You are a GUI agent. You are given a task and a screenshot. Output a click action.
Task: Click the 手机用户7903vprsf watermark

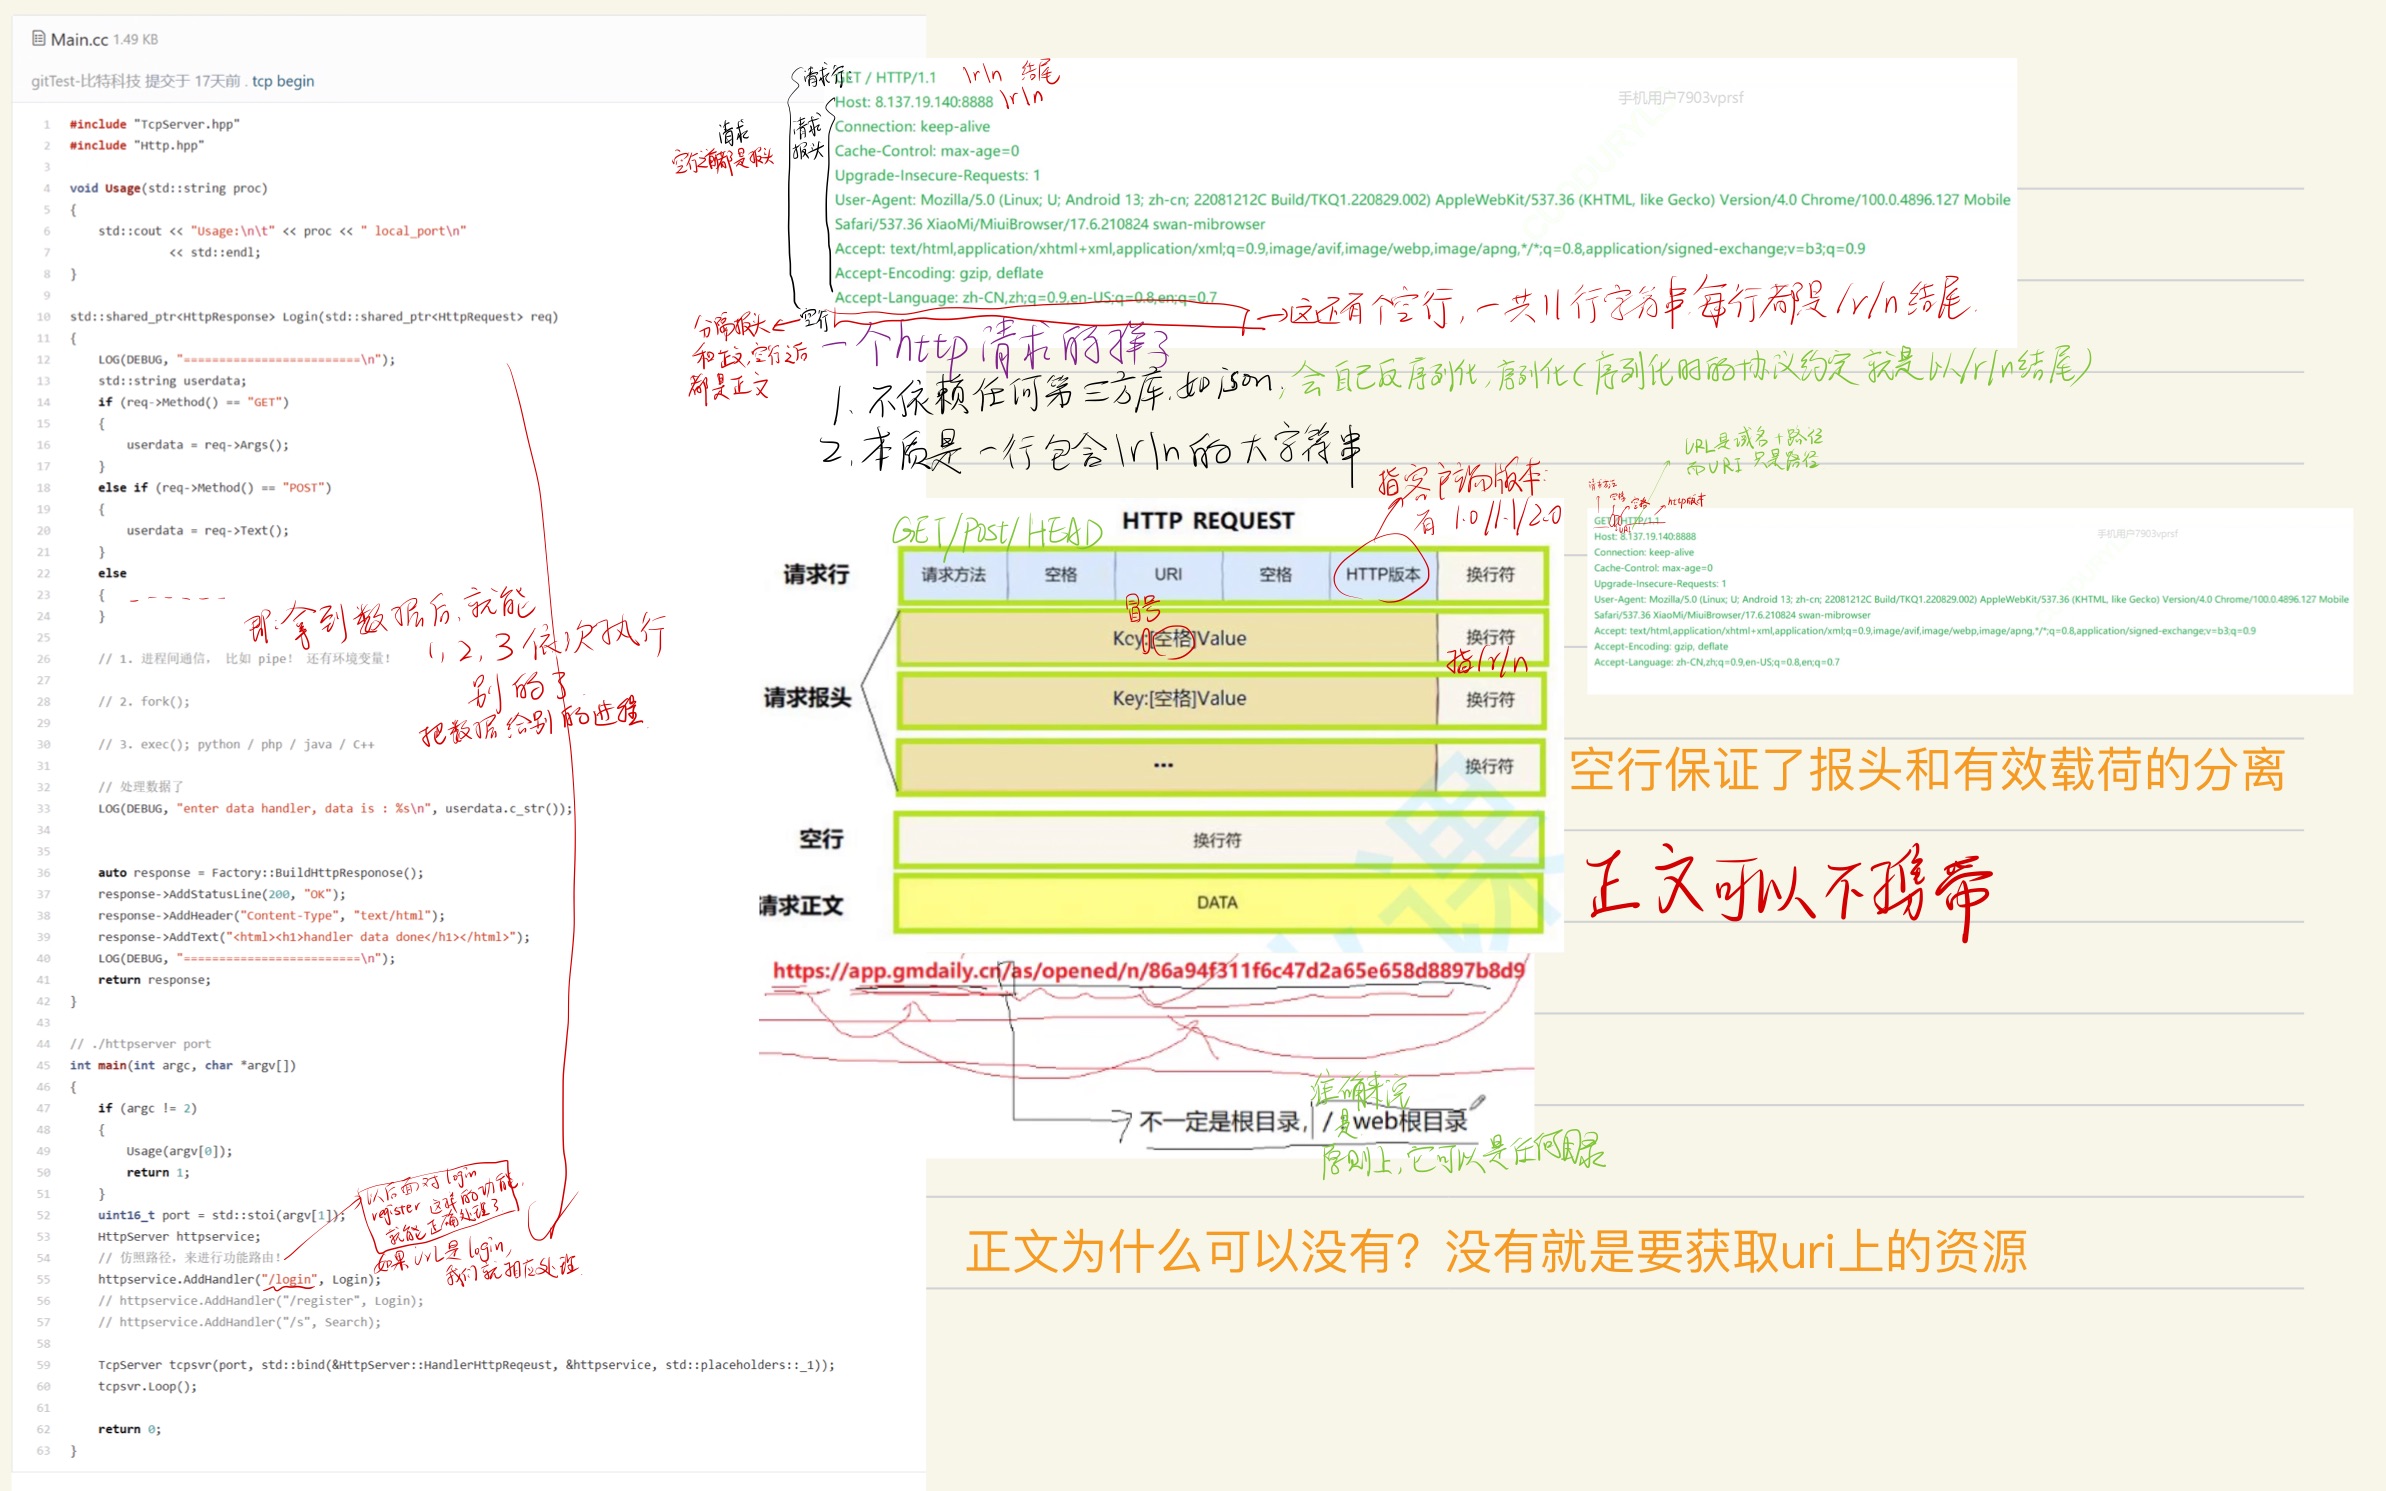1680,98
